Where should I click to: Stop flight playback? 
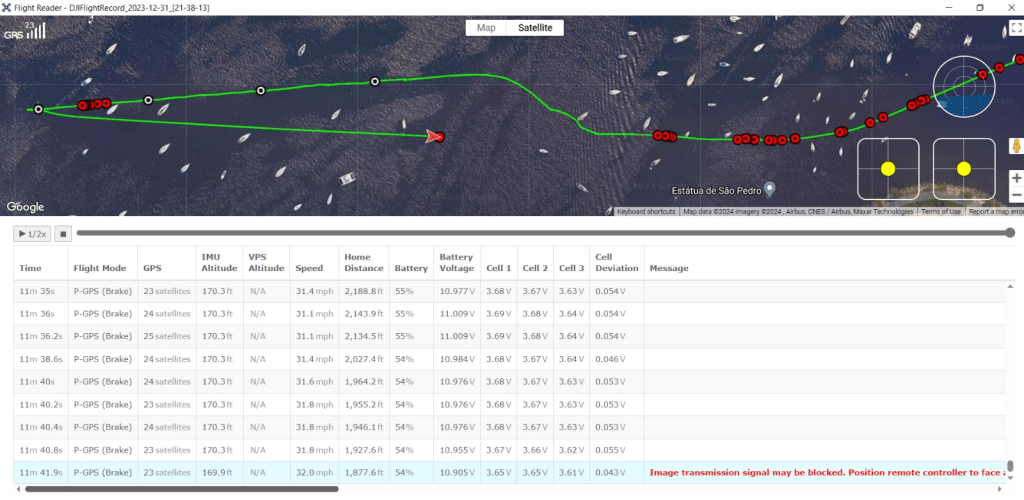click(62, 234)
